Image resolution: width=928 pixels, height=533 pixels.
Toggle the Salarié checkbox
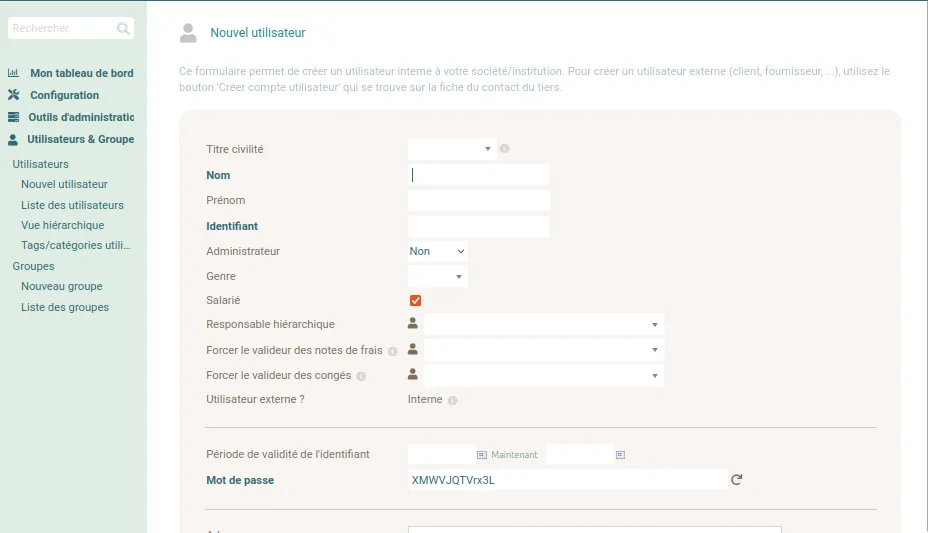point(415,301)
